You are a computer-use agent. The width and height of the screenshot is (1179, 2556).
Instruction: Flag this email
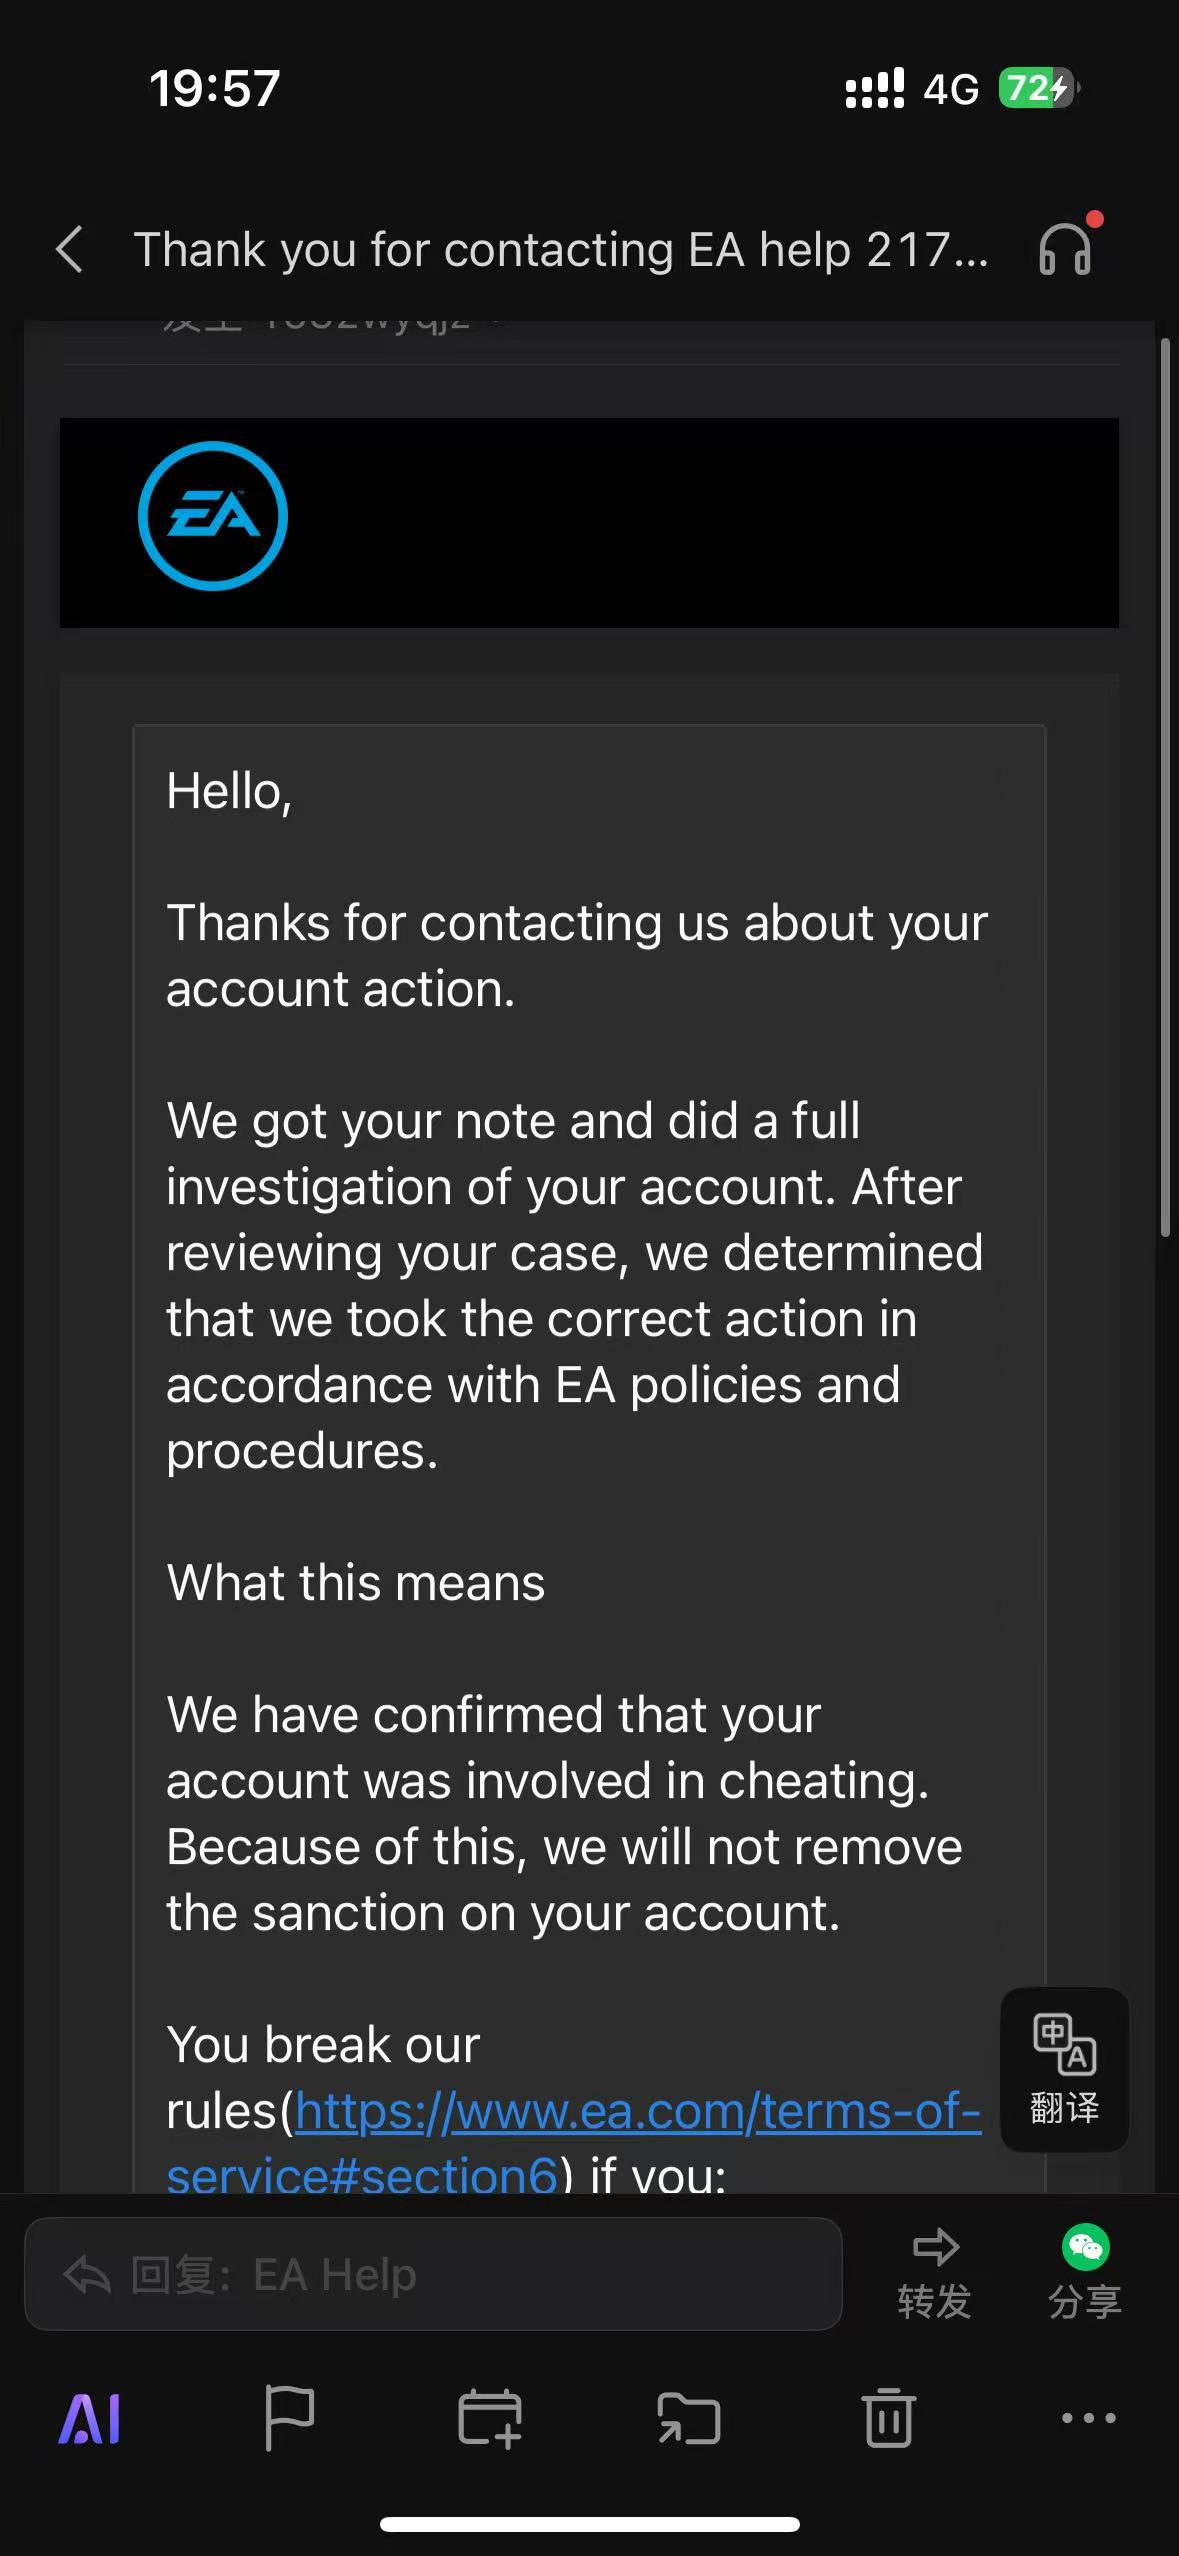(289, 2418)
